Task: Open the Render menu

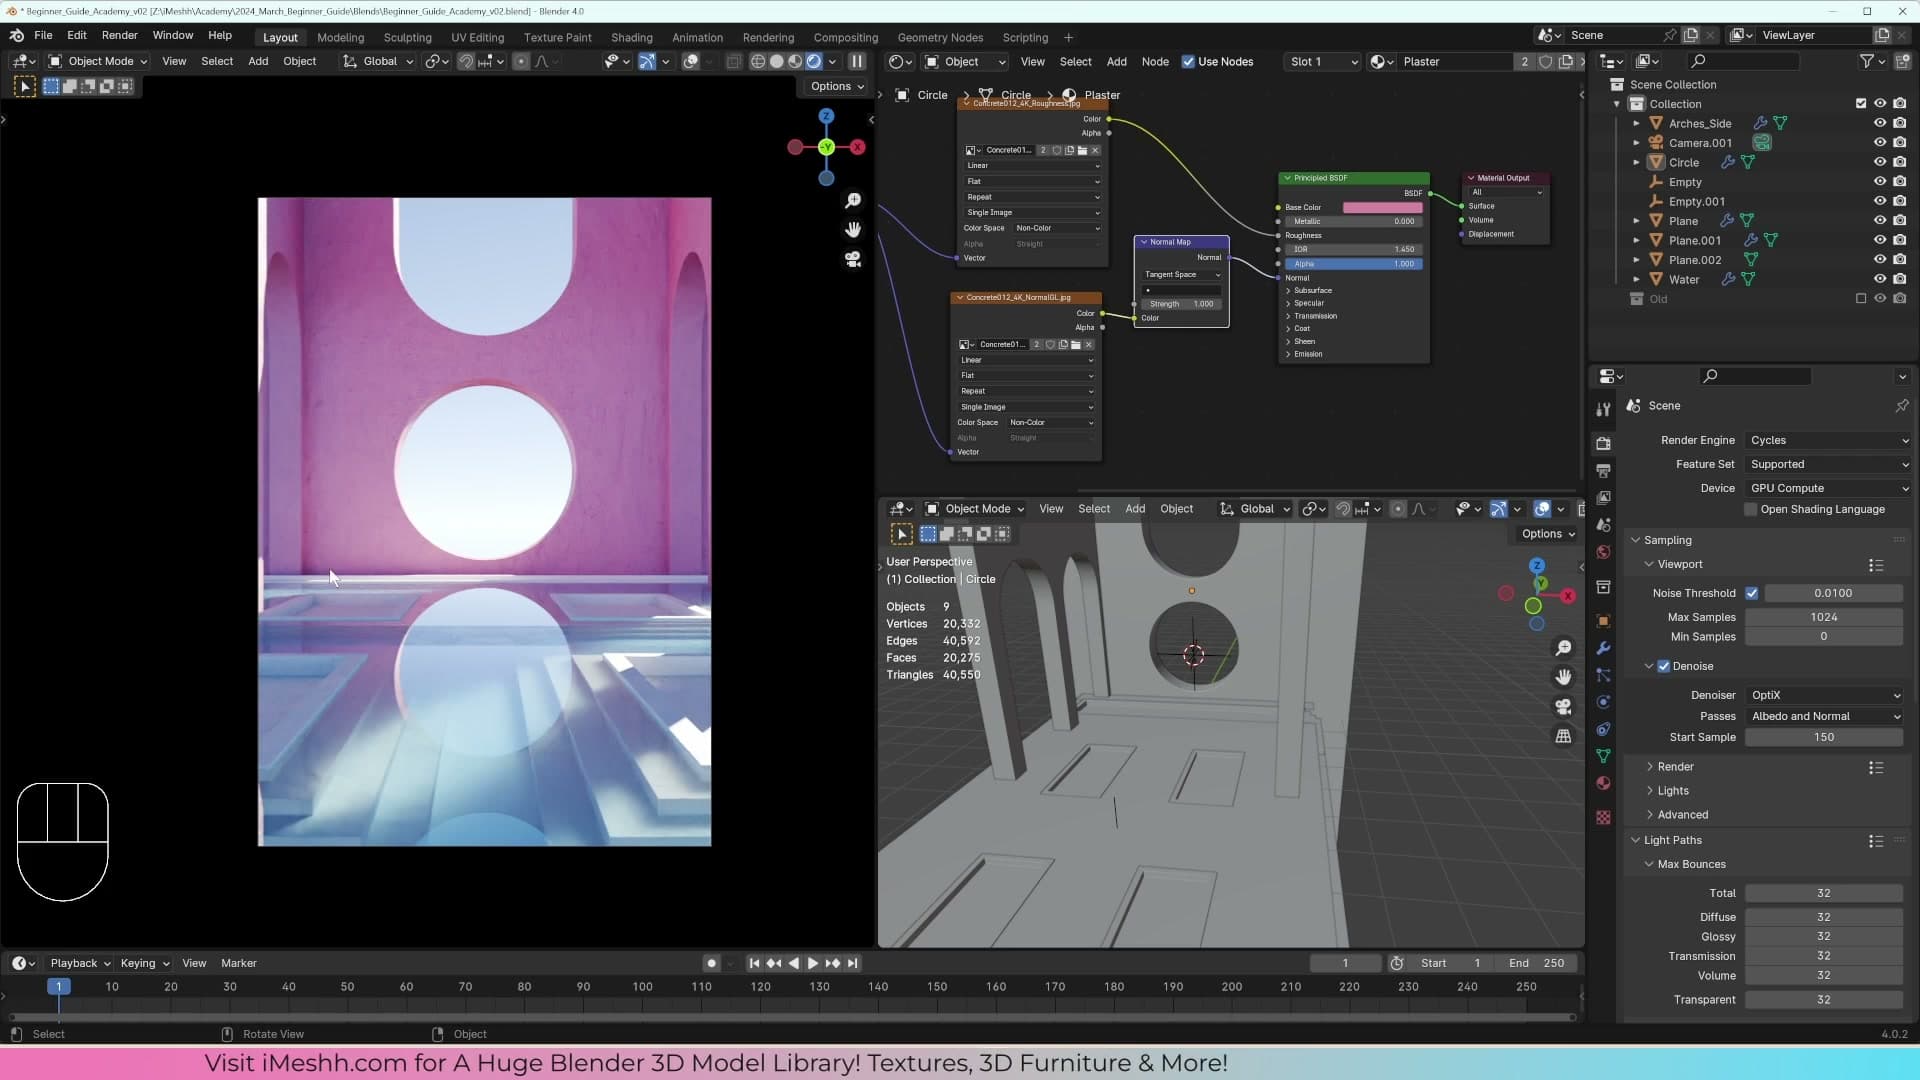Action: [119, 35]
